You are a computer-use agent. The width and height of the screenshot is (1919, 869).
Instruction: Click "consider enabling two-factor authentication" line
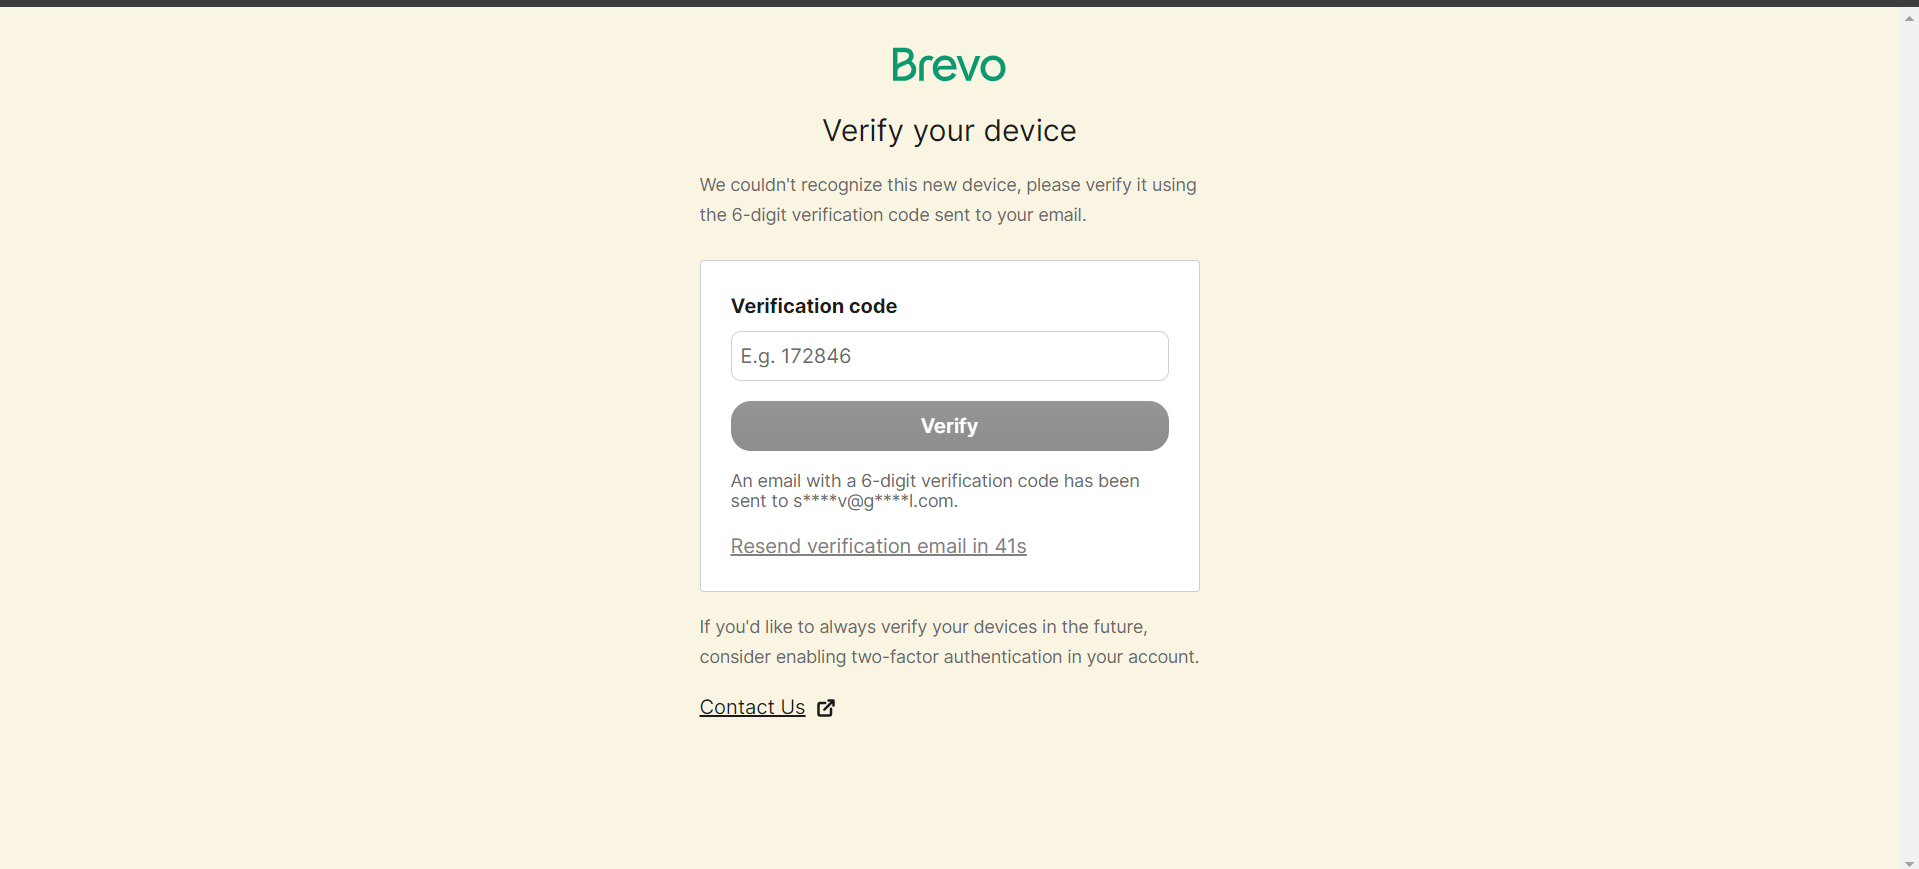(949, 657)
